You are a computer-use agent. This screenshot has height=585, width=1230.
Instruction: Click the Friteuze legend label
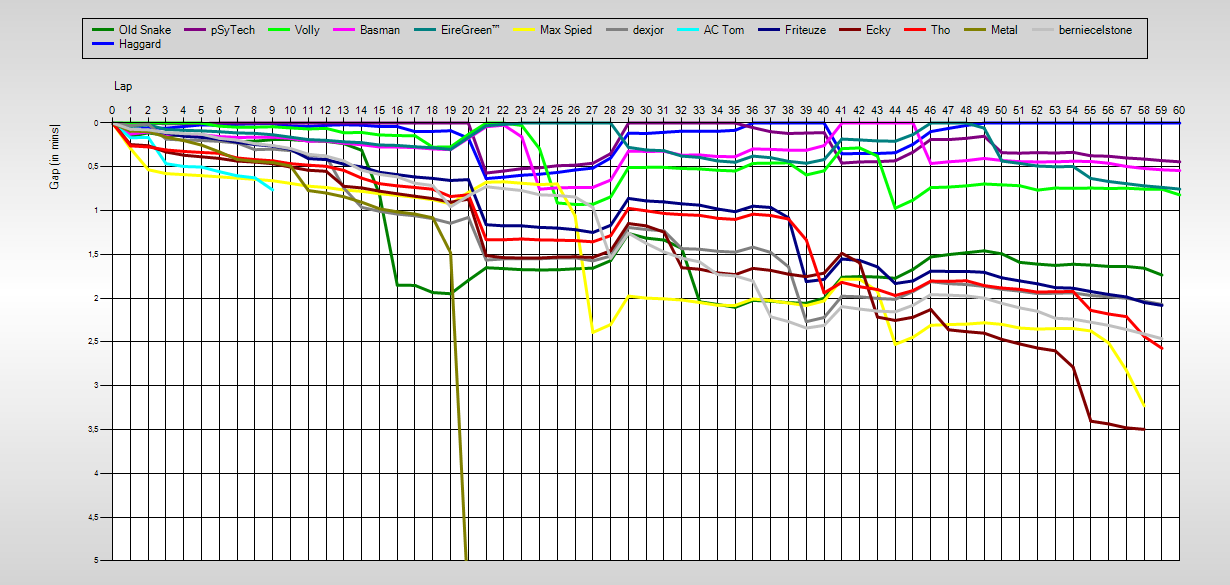pos(806,30)
